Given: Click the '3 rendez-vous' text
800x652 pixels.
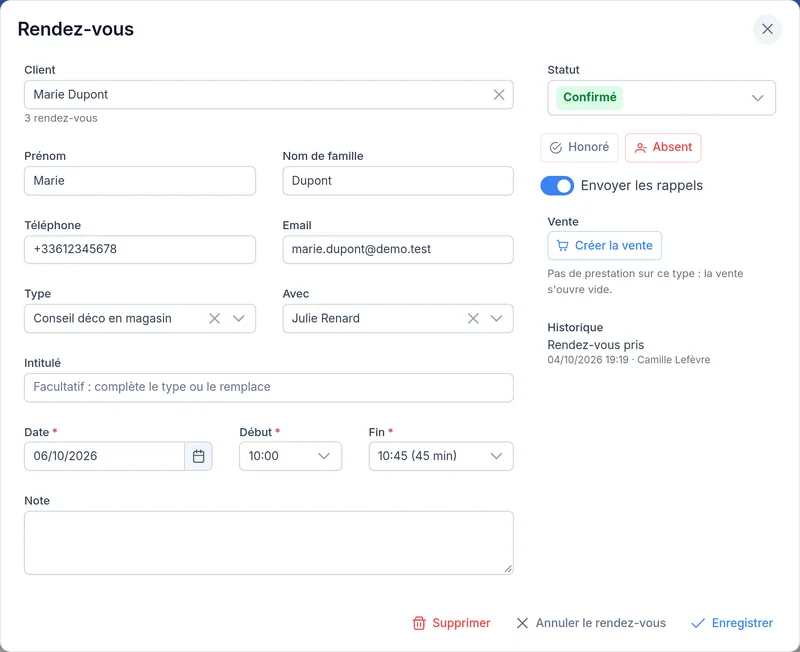Looking at the screenshot, I should [x=61, y=118].
